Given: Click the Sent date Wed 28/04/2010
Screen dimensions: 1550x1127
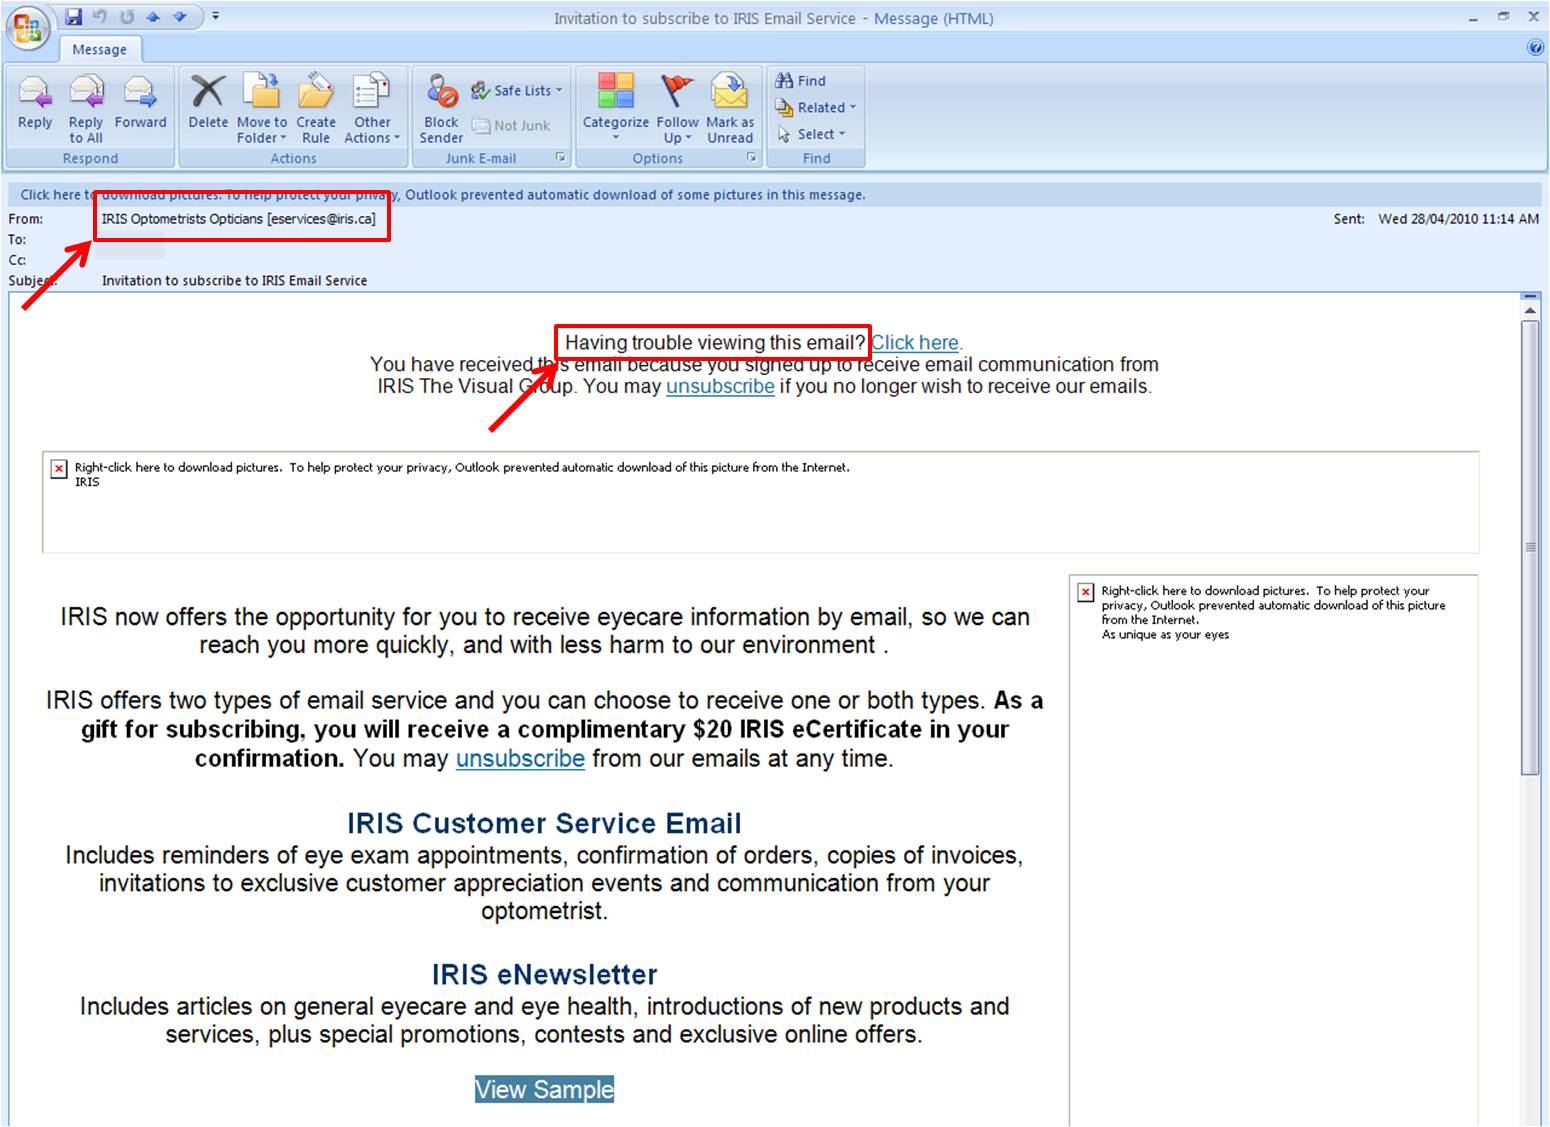Looking at the screenshot, I should [x=1458, y=218].
